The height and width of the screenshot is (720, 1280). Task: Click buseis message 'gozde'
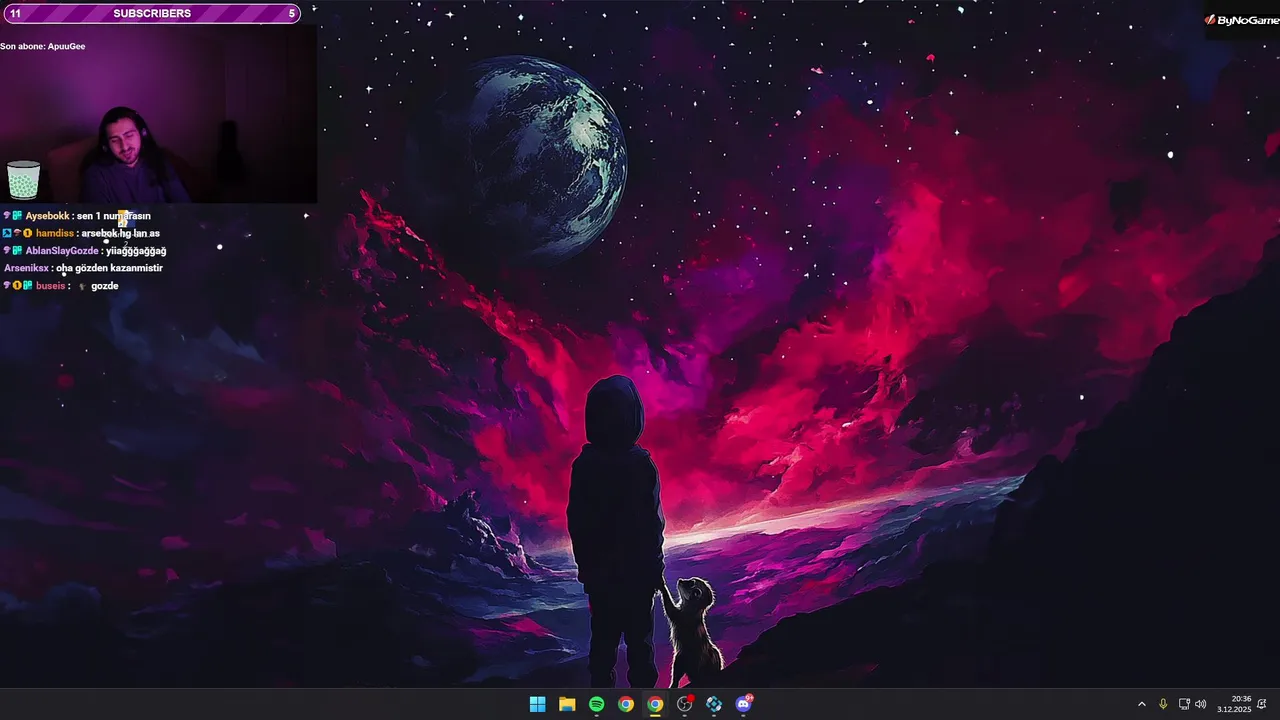(x=105, y=286)
